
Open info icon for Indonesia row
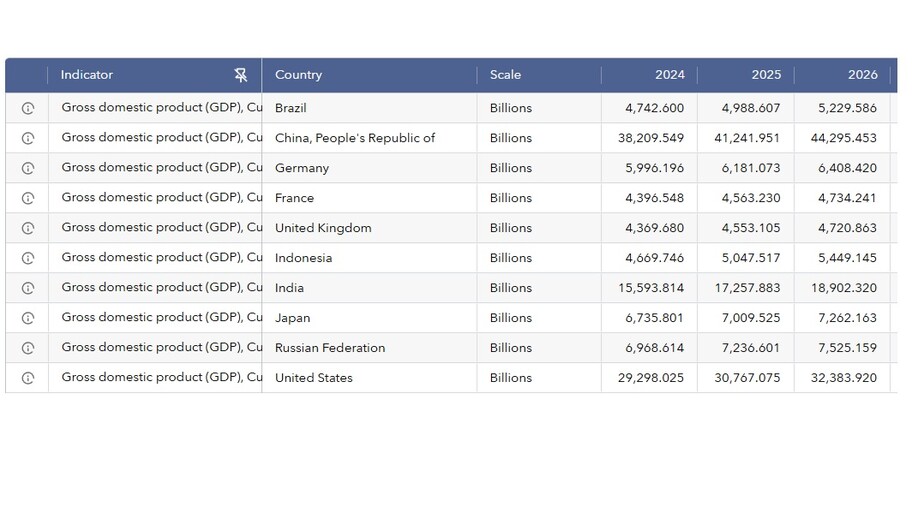pos(28,258)
